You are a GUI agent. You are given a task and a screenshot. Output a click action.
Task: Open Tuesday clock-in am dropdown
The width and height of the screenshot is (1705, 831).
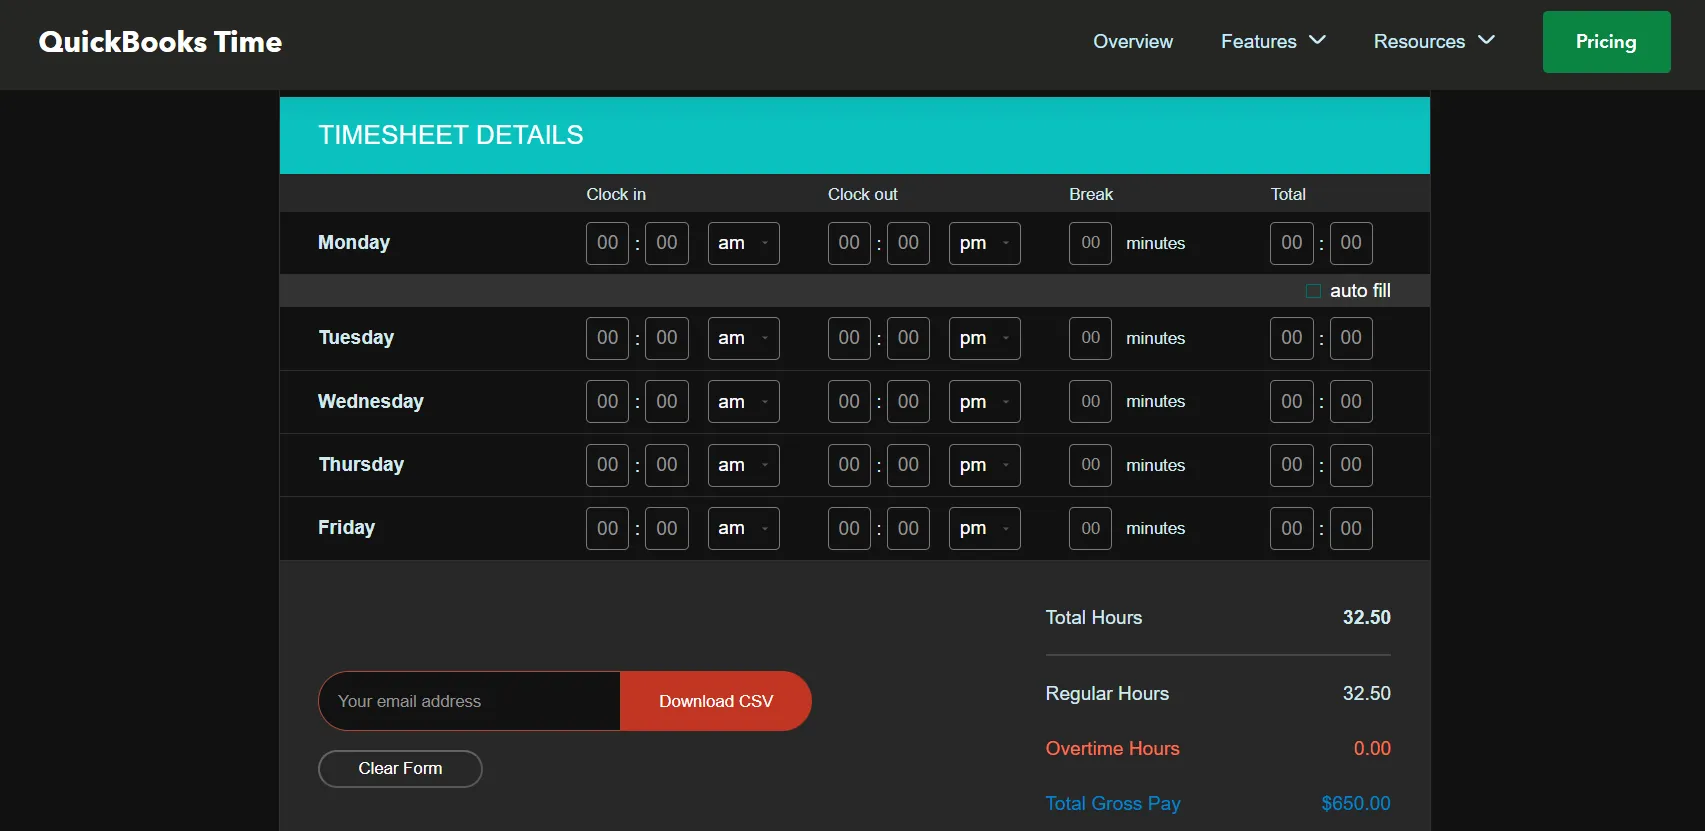pos(744,338)
